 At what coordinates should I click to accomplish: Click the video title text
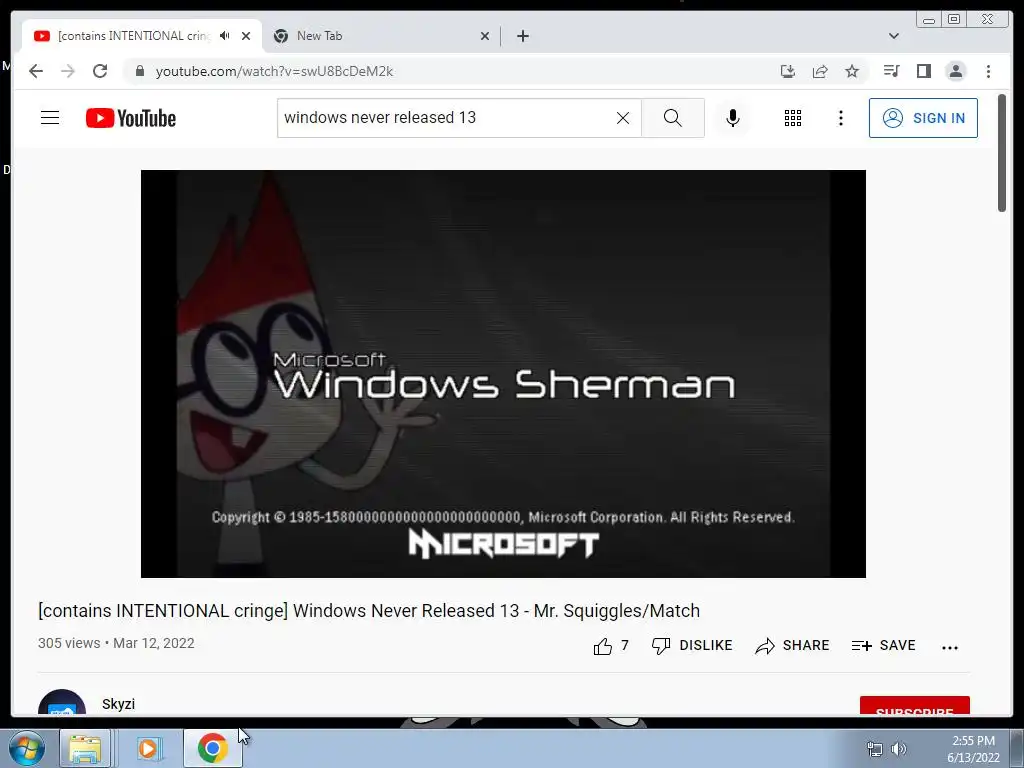pyautogui.click(x=369, y=611)
